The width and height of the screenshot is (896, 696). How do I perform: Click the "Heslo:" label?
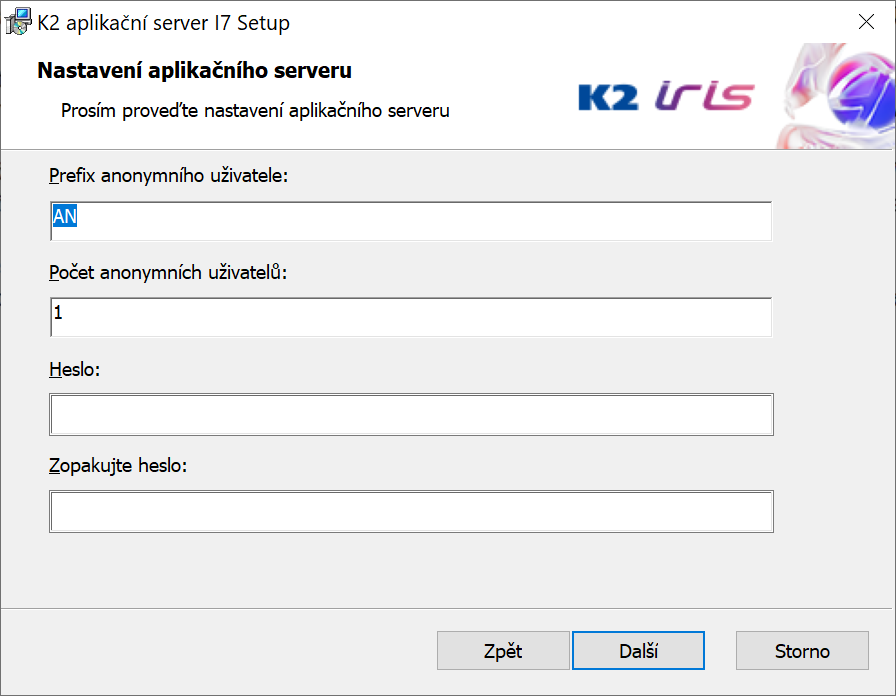click(75, 369)
